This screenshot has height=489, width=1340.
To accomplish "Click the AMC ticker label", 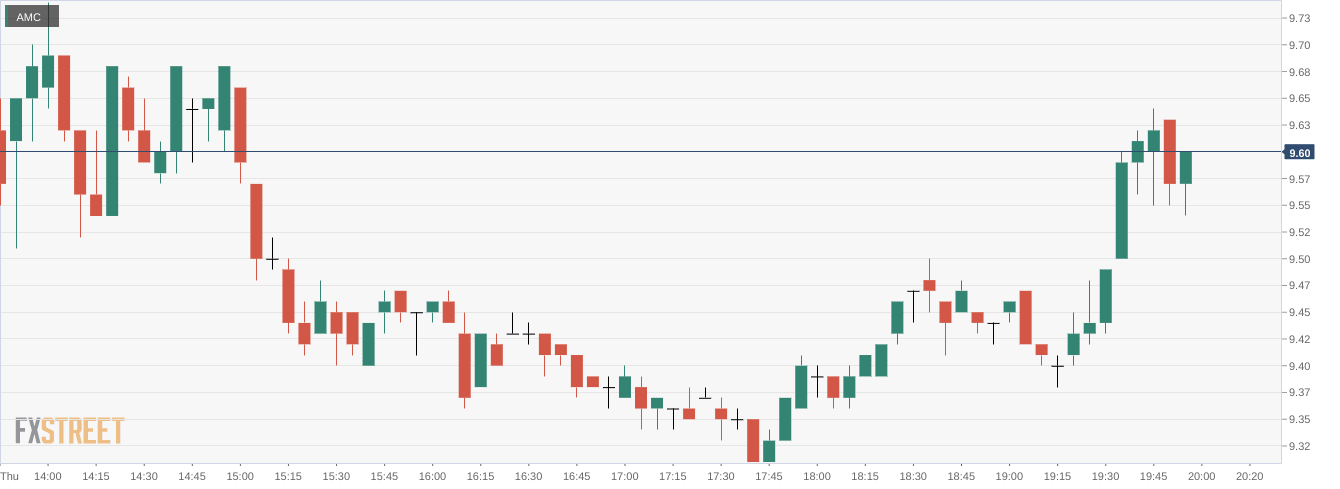I will (x=29, y=17).
